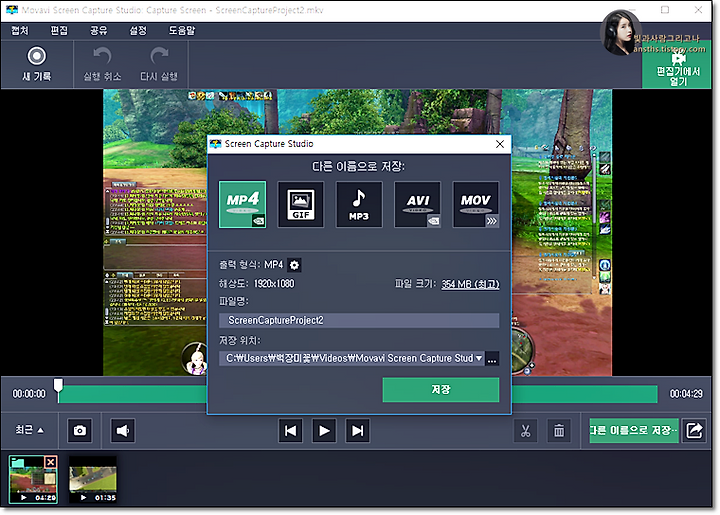Open the 설정 menu
The image size is (720, 515).
tap(138, 30)
